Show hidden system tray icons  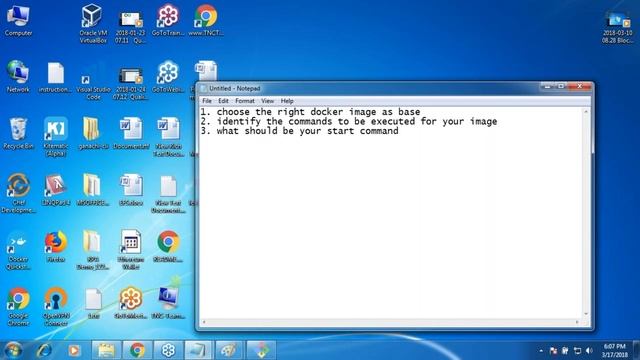click(541, 351)
